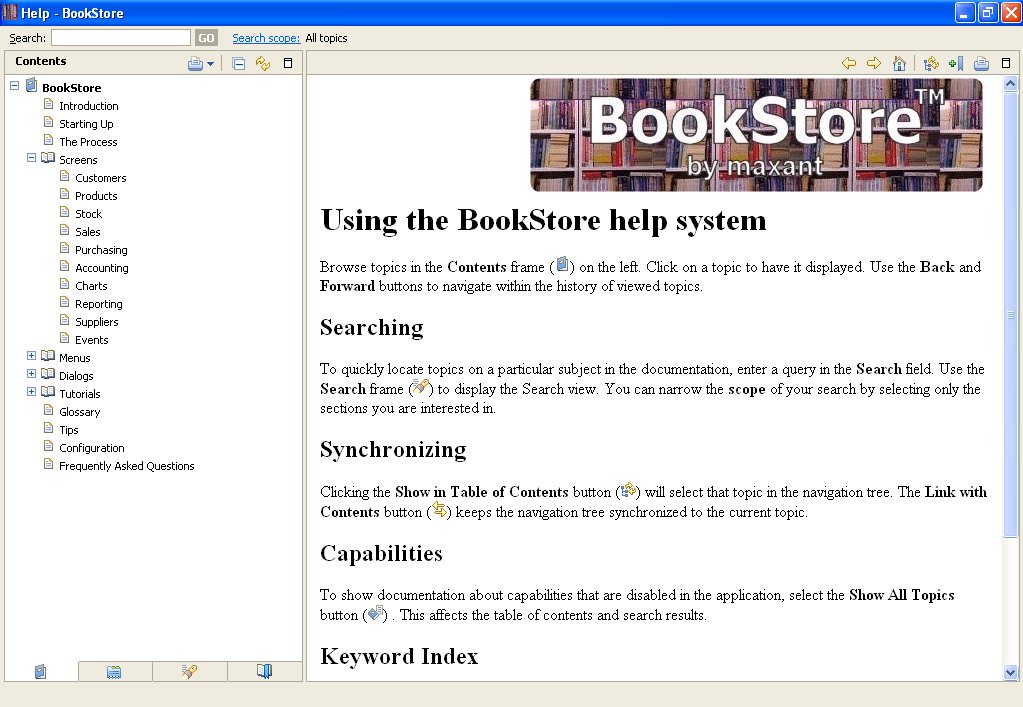Image resolution: width=1023 pixels, height=707 pixels.
Task: Click the scrollbar up arrow
Action: (1010, 83)
